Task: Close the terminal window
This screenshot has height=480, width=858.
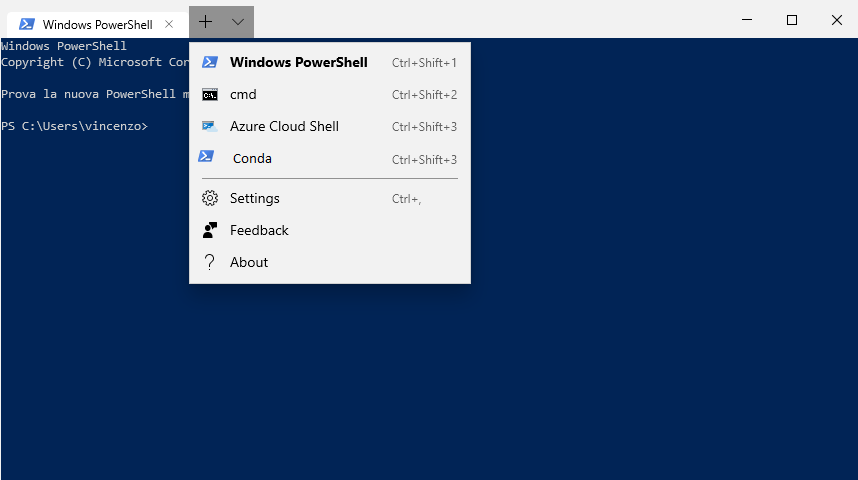Action: pyautogui.click(x=836, y=20)
